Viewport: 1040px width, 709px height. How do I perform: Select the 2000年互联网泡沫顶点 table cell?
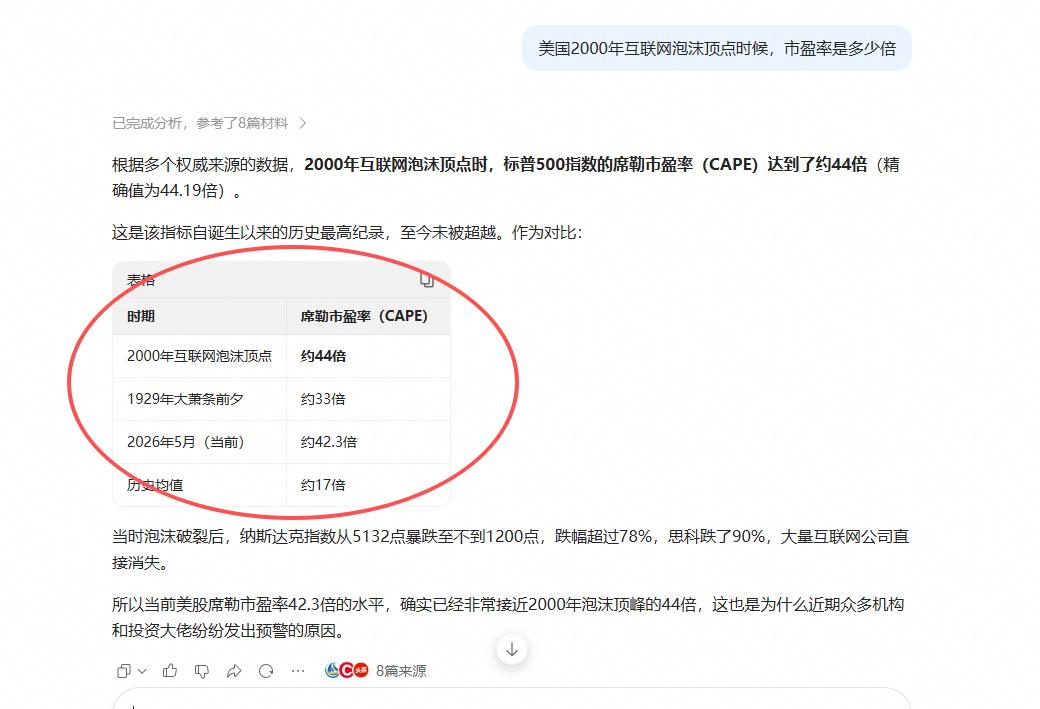tap(200, 356)
